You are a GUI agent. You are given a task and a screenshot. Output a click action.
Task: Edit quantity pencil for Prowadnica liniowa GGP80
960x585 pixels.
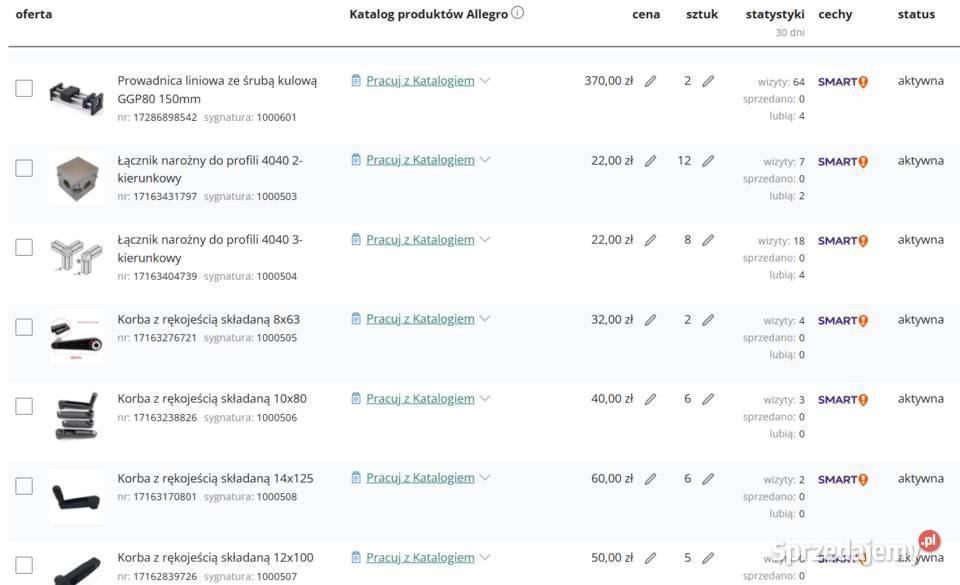point(708,81)
